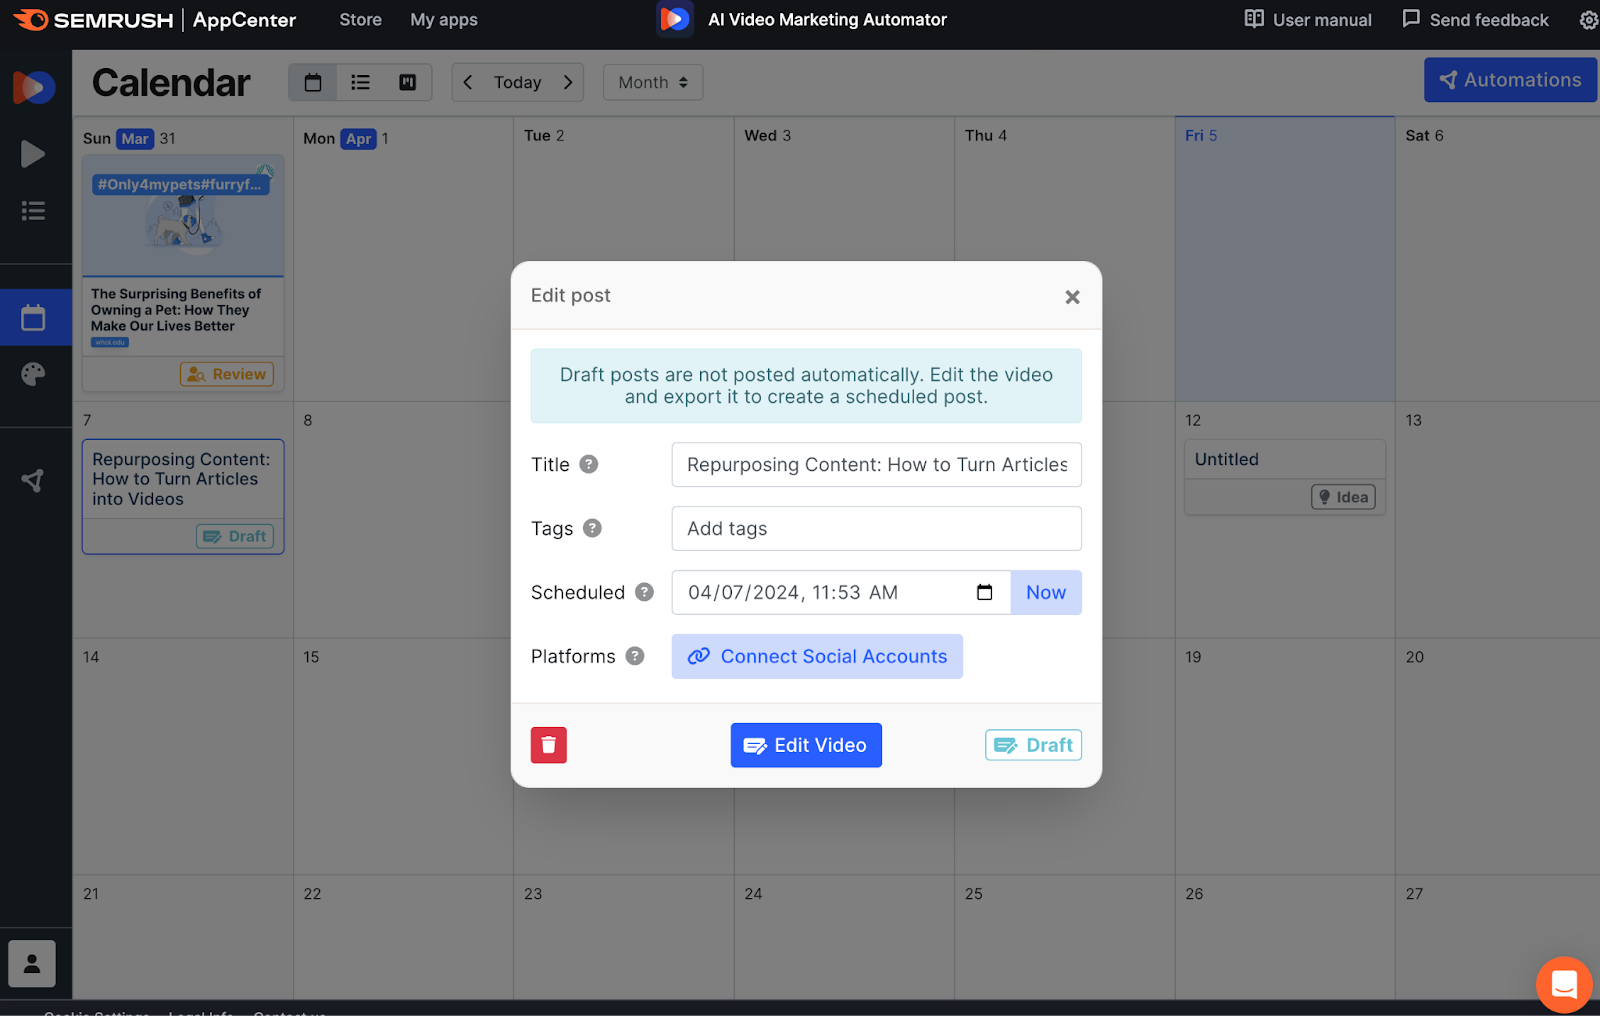
Task: Open the kanban board view icon
Action: 407,82
